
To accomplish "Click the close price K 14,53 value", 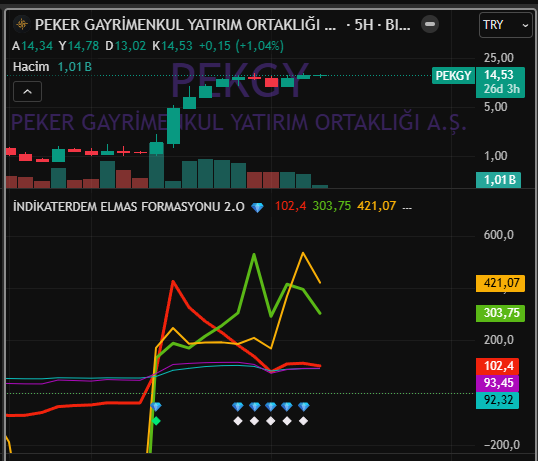I will point(177,46).
